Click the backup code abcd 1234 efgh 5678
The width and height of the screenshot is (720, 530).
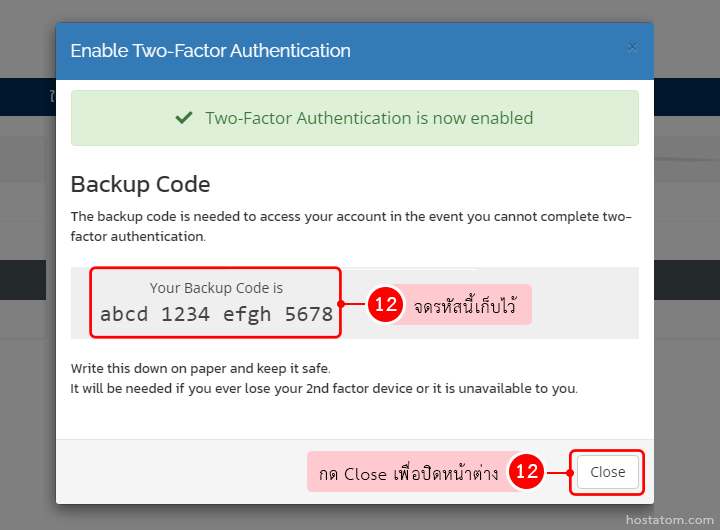coord(216,314)
